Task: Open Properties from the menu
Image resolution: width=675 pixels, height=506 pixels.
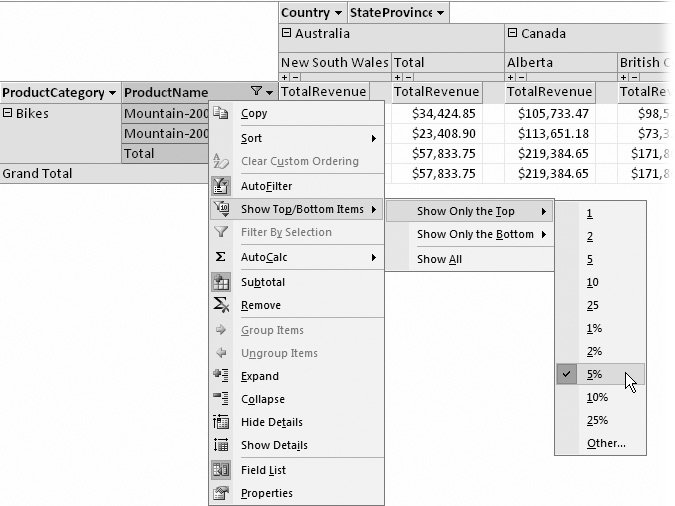Action: point(297,493)
